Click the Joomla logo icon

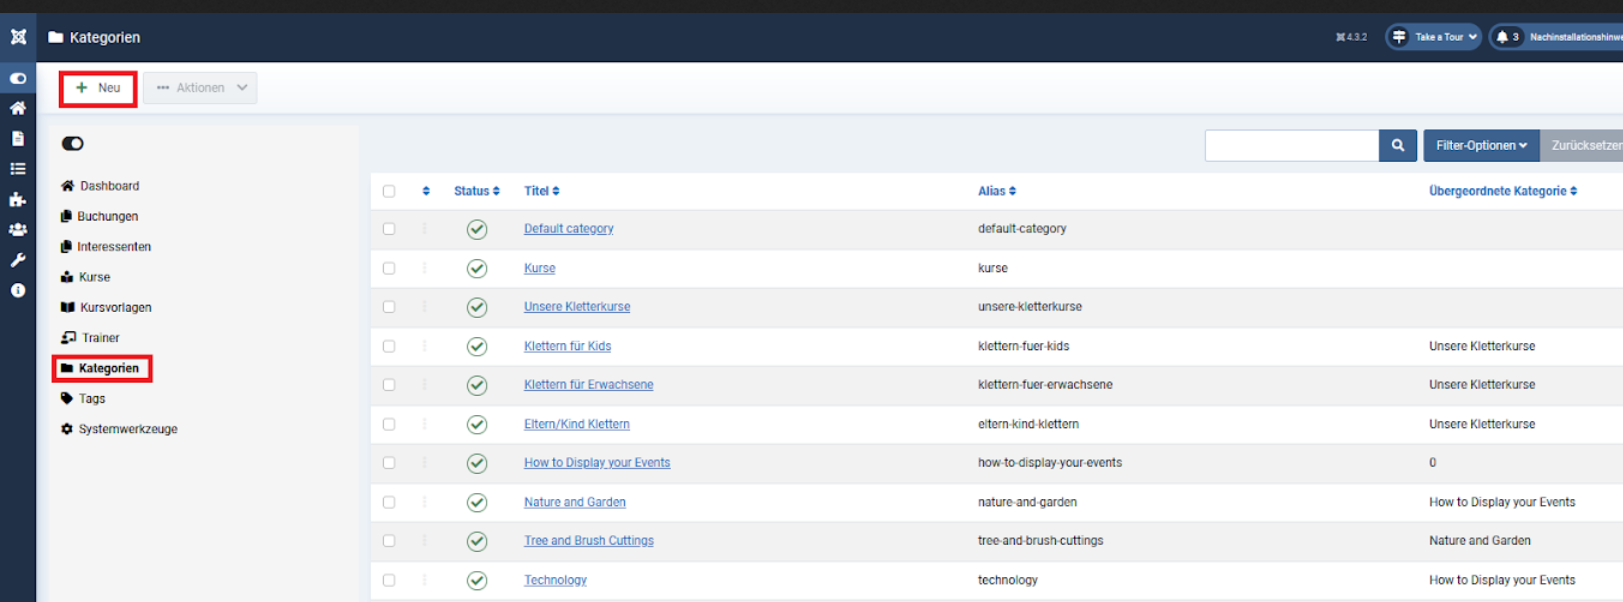click(18, 37)
